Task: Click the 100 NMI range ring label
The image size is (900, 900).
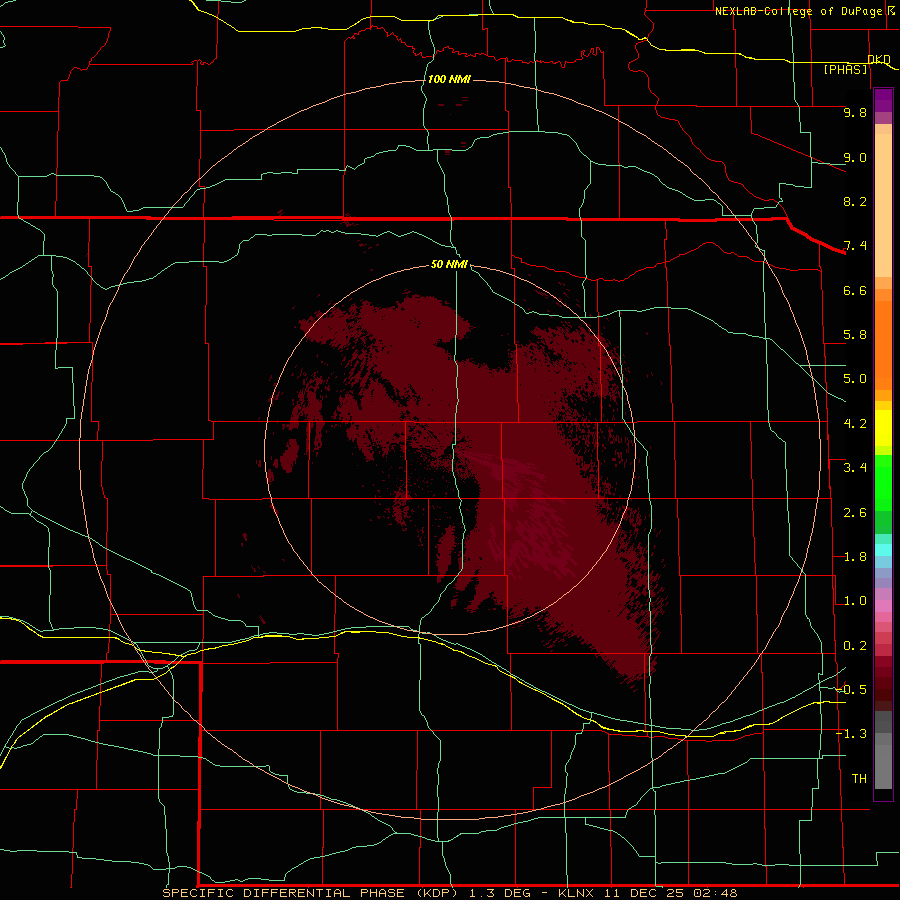Action: point(449,79)
